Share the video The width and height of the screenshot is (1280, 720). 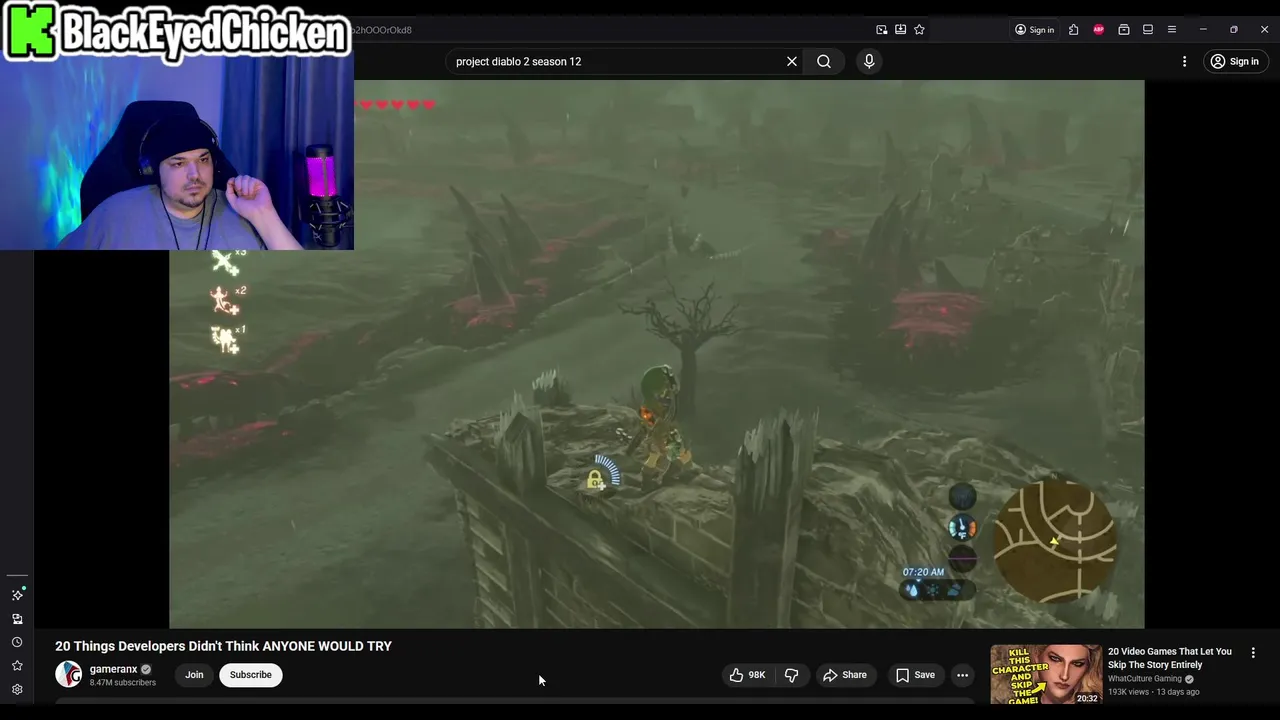845,675
